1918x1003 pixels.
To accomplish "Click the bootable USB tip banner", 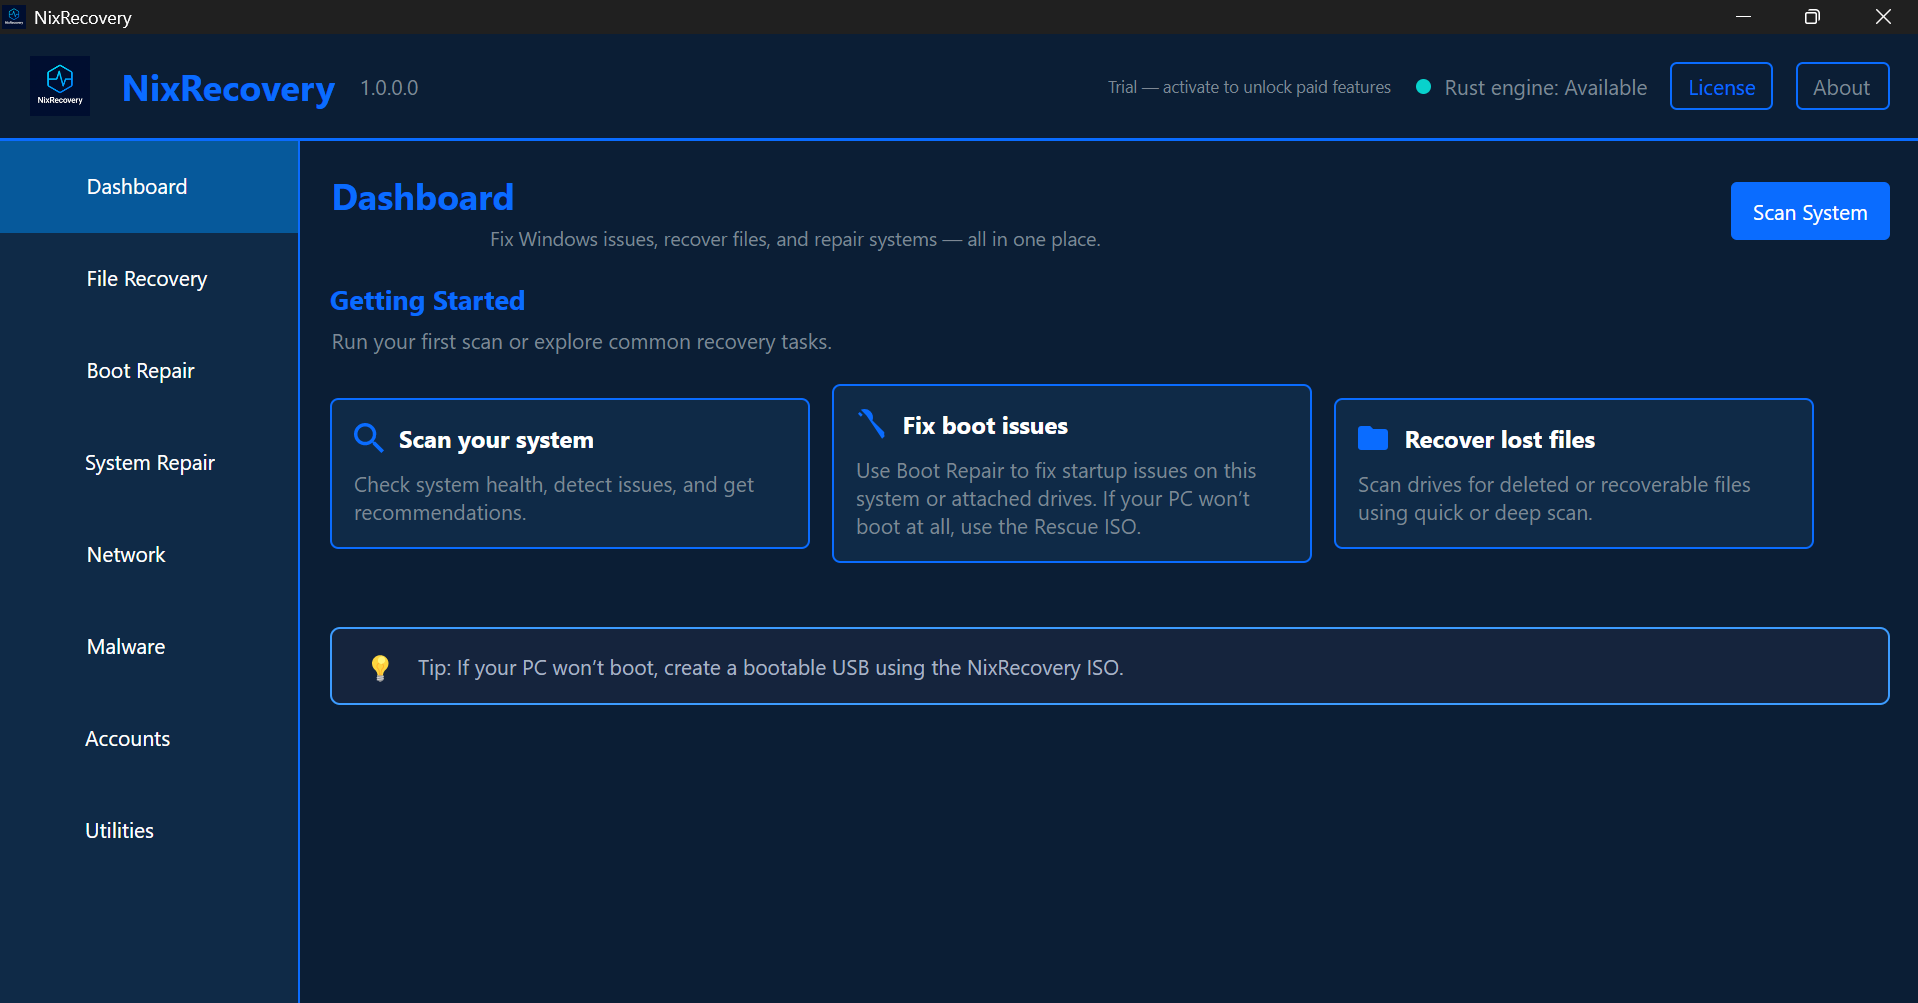I will (x=1110, y=666).
